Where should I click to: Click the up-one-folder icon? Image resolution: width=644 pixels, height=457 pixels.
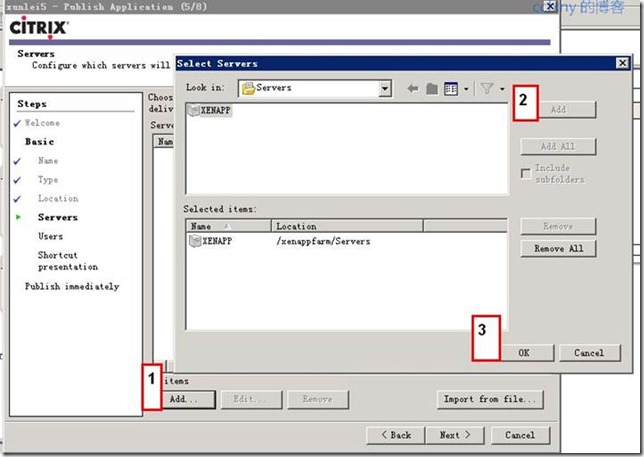(x=432, y=88)
